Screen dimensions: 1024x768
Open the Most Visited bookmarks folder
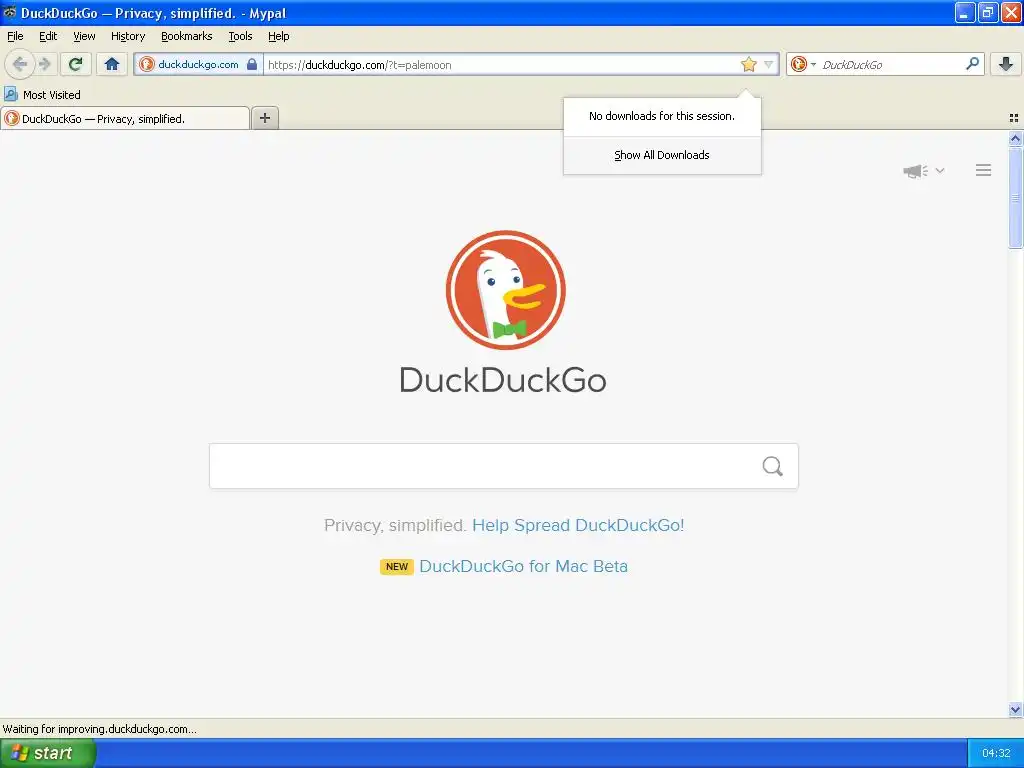(42, 95)
